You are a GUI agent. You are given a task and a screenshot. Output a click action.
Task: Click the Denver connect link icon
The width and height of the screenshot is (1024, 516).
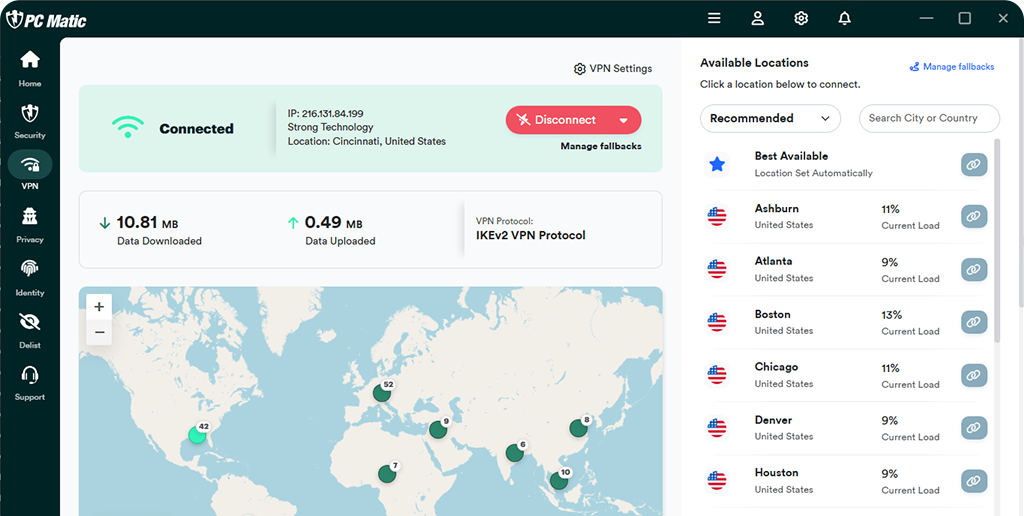[974, 428]
